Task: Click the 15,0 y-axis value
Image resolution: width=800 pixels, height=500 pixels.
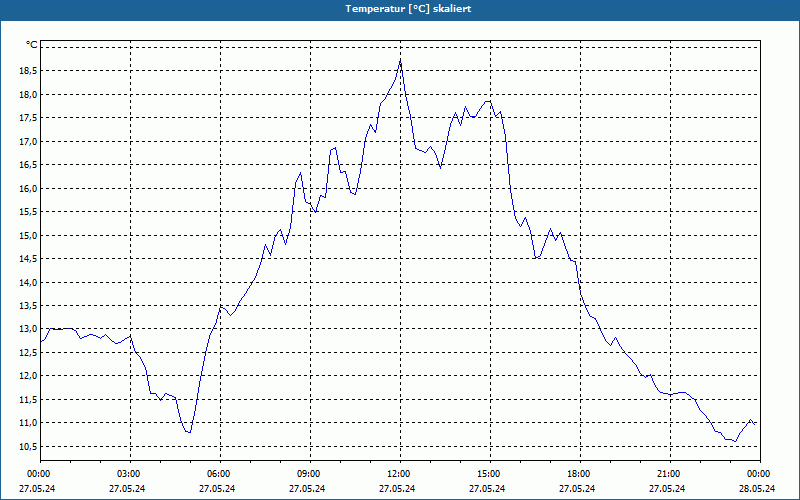Action: [x=28, y=235]
